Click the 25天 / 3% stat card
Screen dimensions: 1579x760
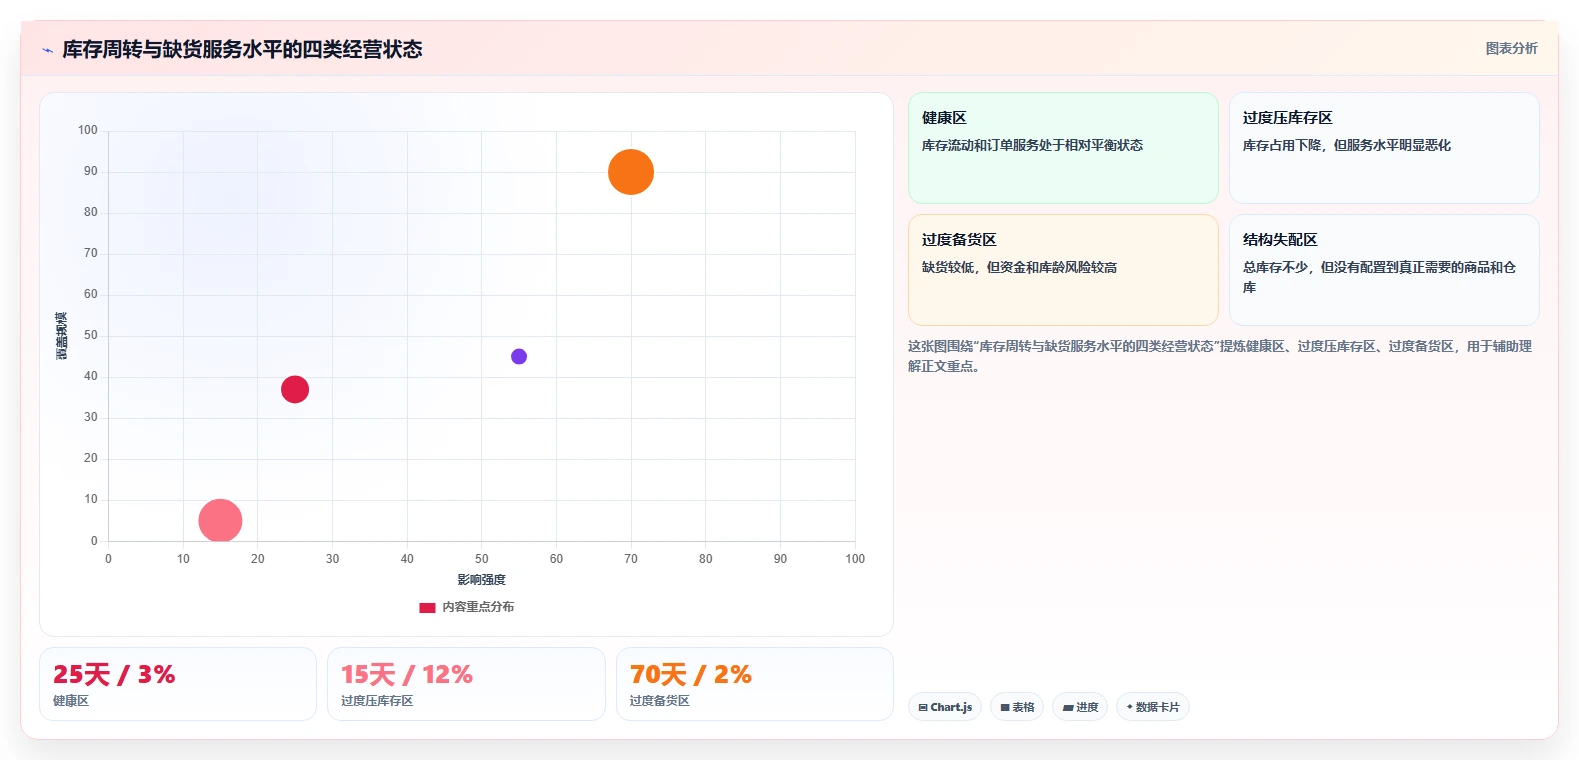tap(178, 684)
